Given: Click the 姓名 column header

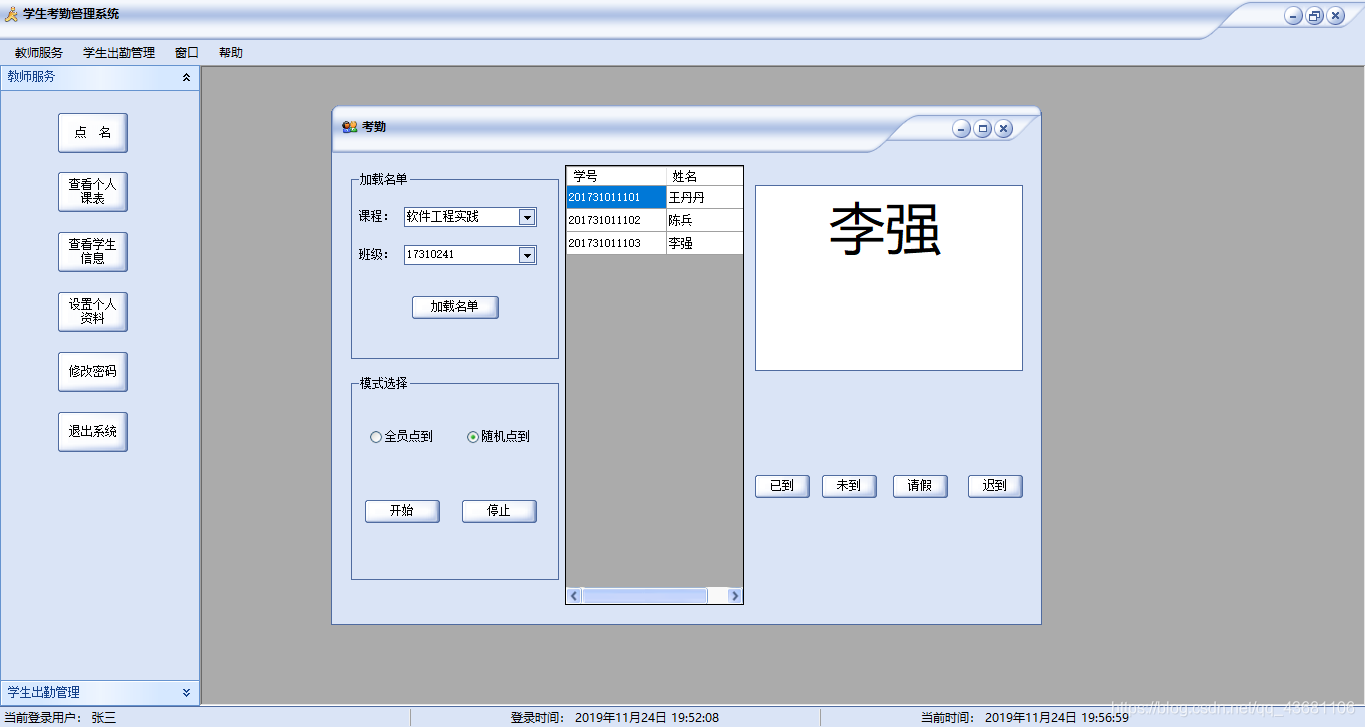Looking at the screenshot, I should pyautogui.click(x=705, y=176).
